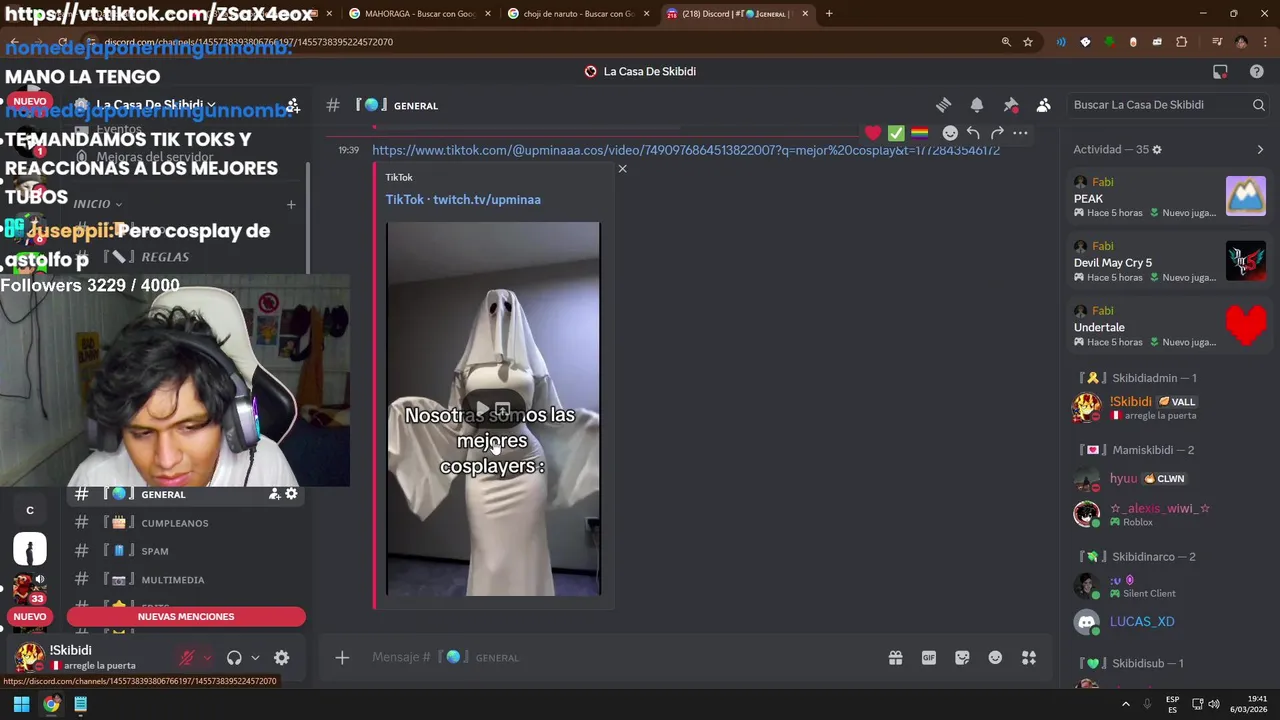The width and height of the screenshot is (1280, 720).
Task: Bookmark this page with star icon
Action: (x=1028, y=42)
